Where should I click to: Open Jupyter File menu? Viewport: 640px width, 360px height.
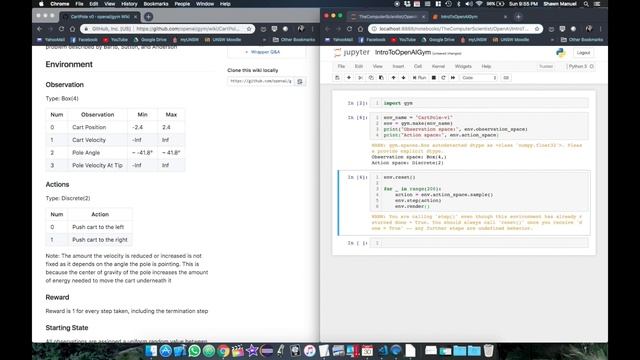[341, 66]
